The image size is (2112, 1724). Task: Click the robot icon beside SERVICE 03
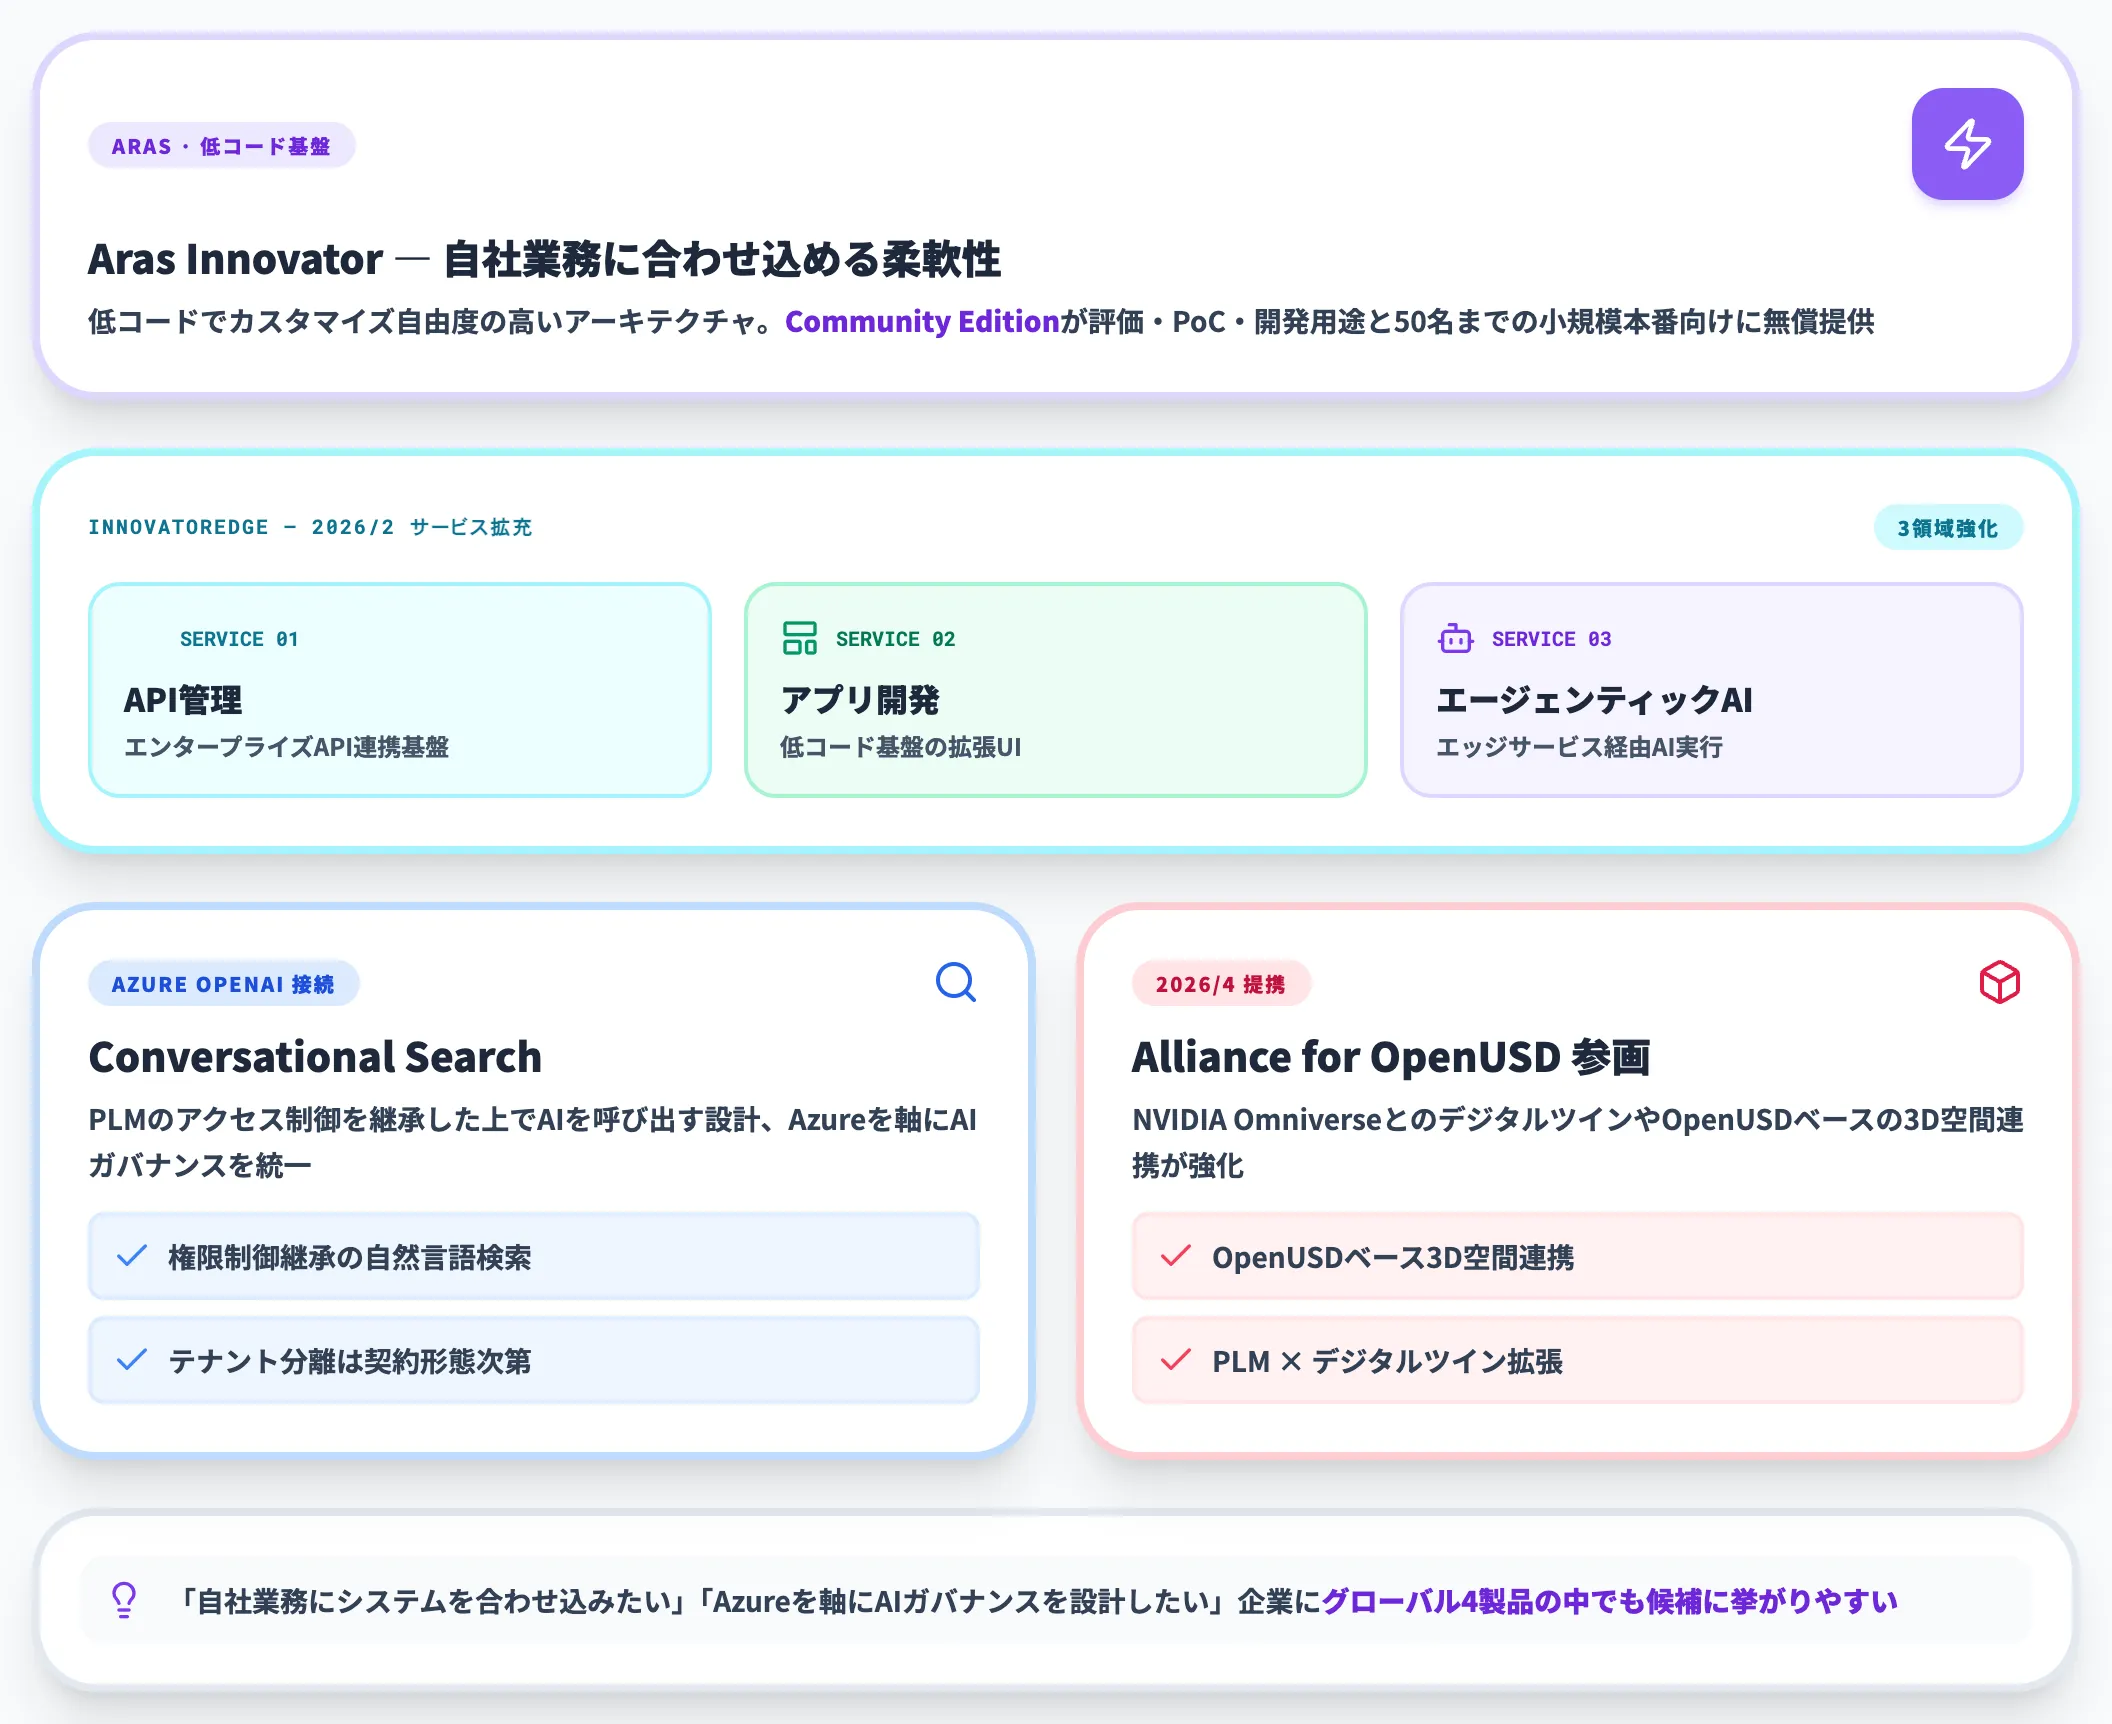[1455, 638]
